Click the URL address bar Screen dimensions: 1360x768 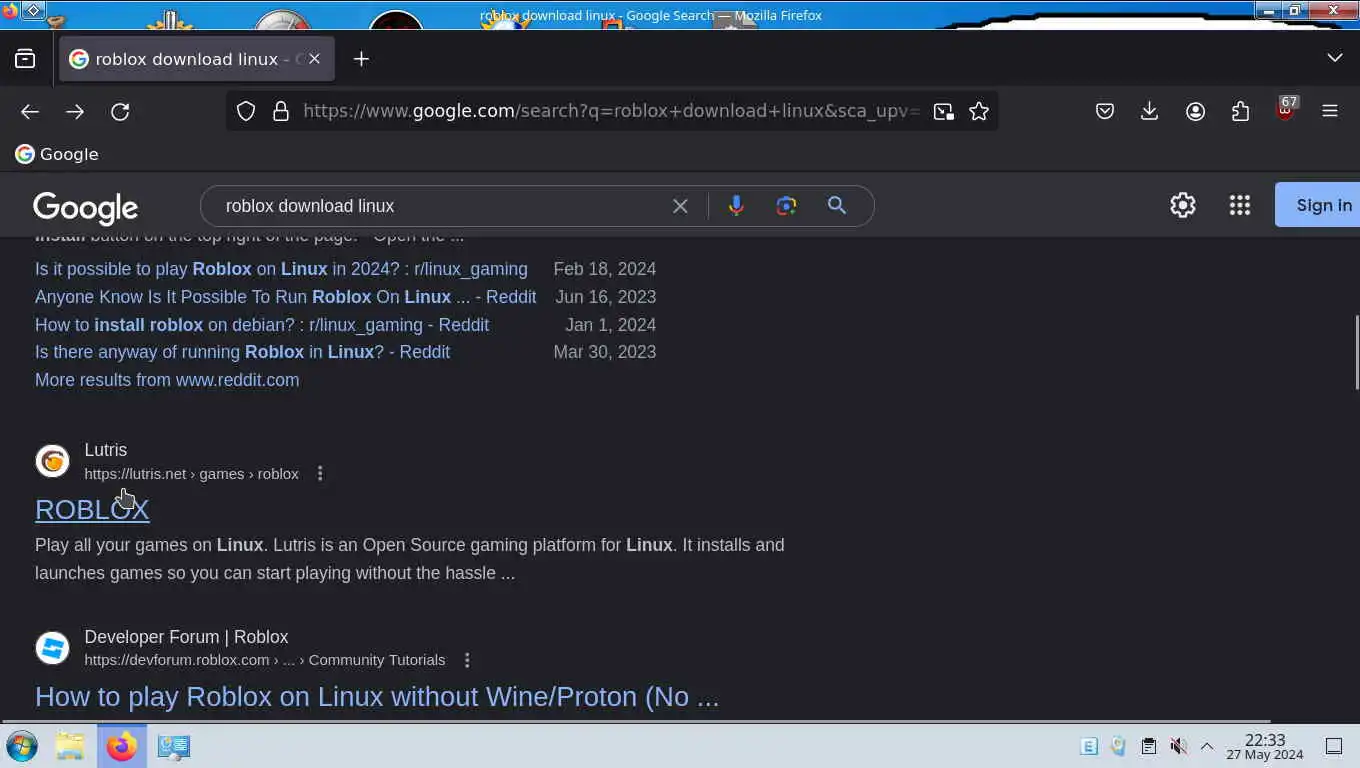(x=610, y=111)
